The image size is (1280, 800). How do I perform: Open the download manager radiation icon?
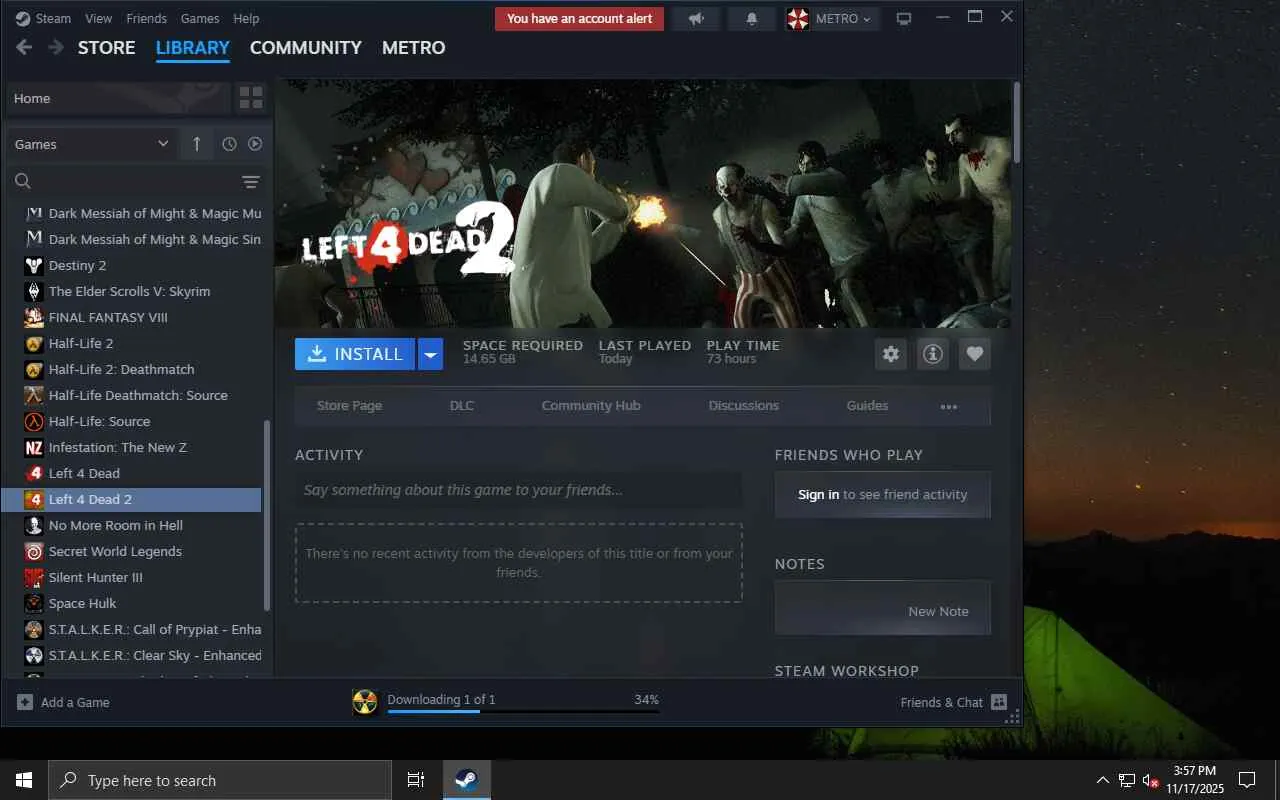tap(366, 702)
